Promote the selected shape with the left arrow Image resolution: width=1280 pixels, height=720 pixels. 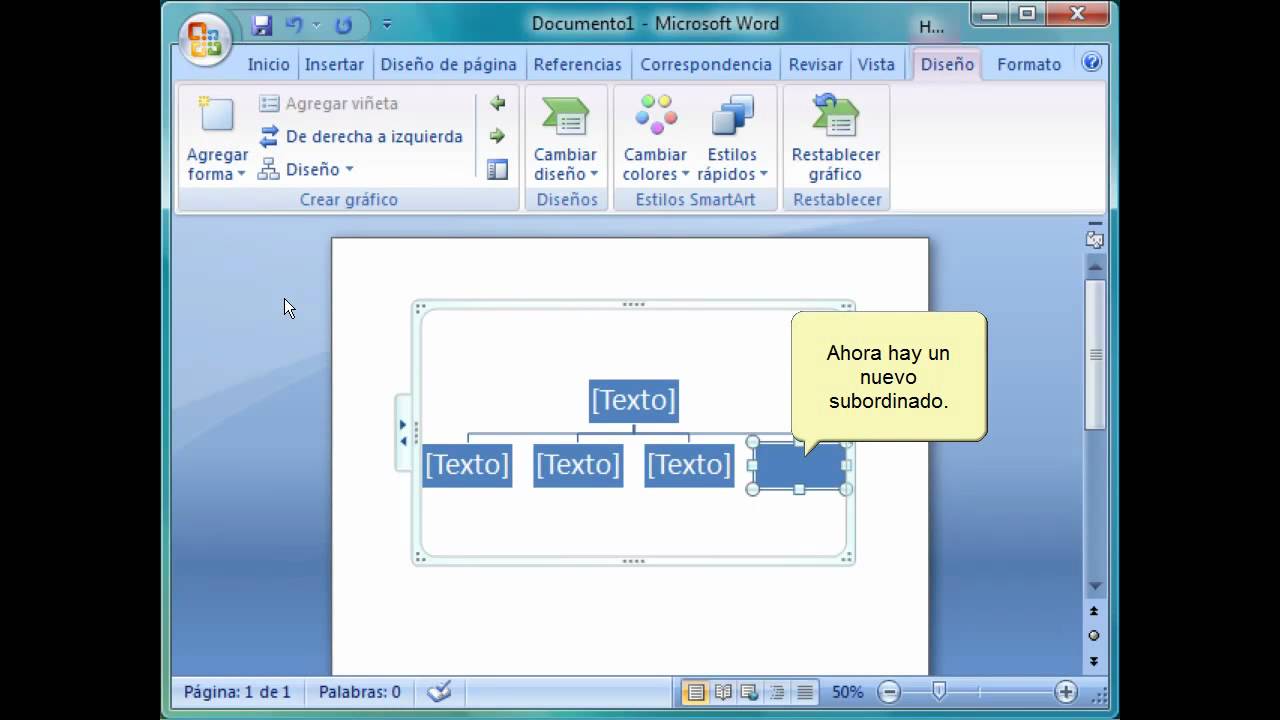[497, 103]
